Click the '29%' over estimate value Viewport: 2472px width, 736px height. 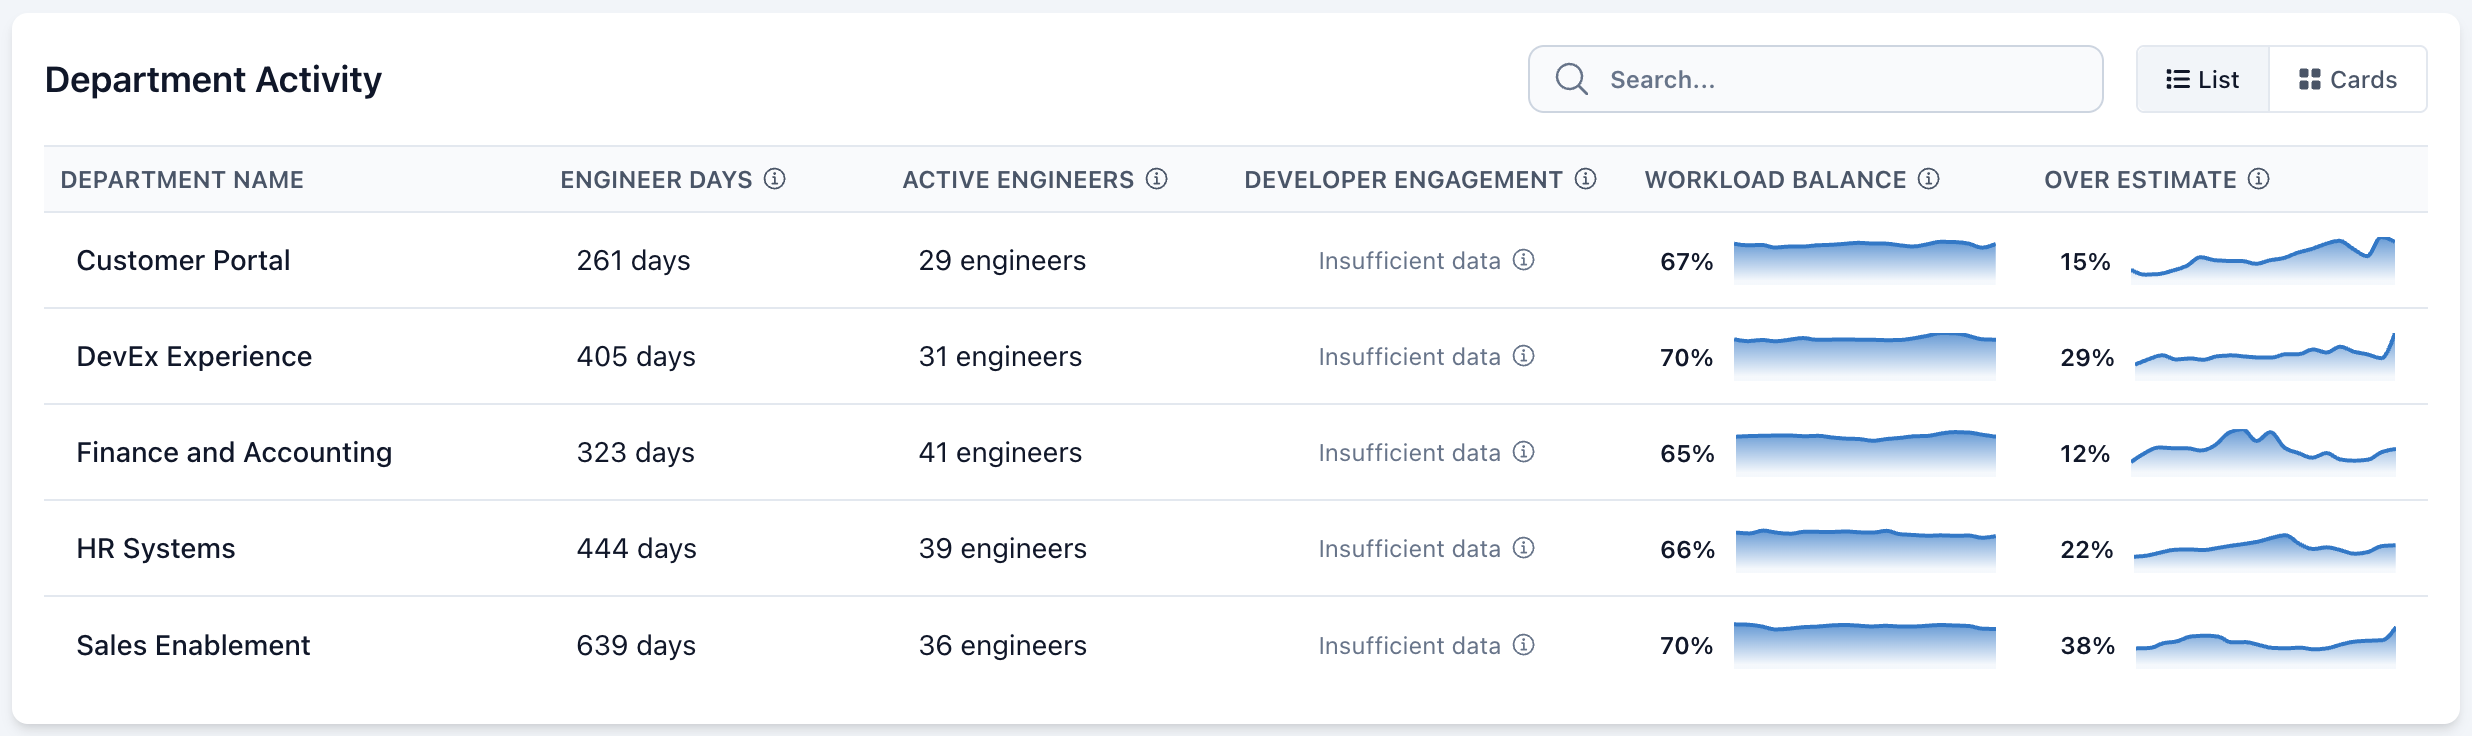(2087, 358)
